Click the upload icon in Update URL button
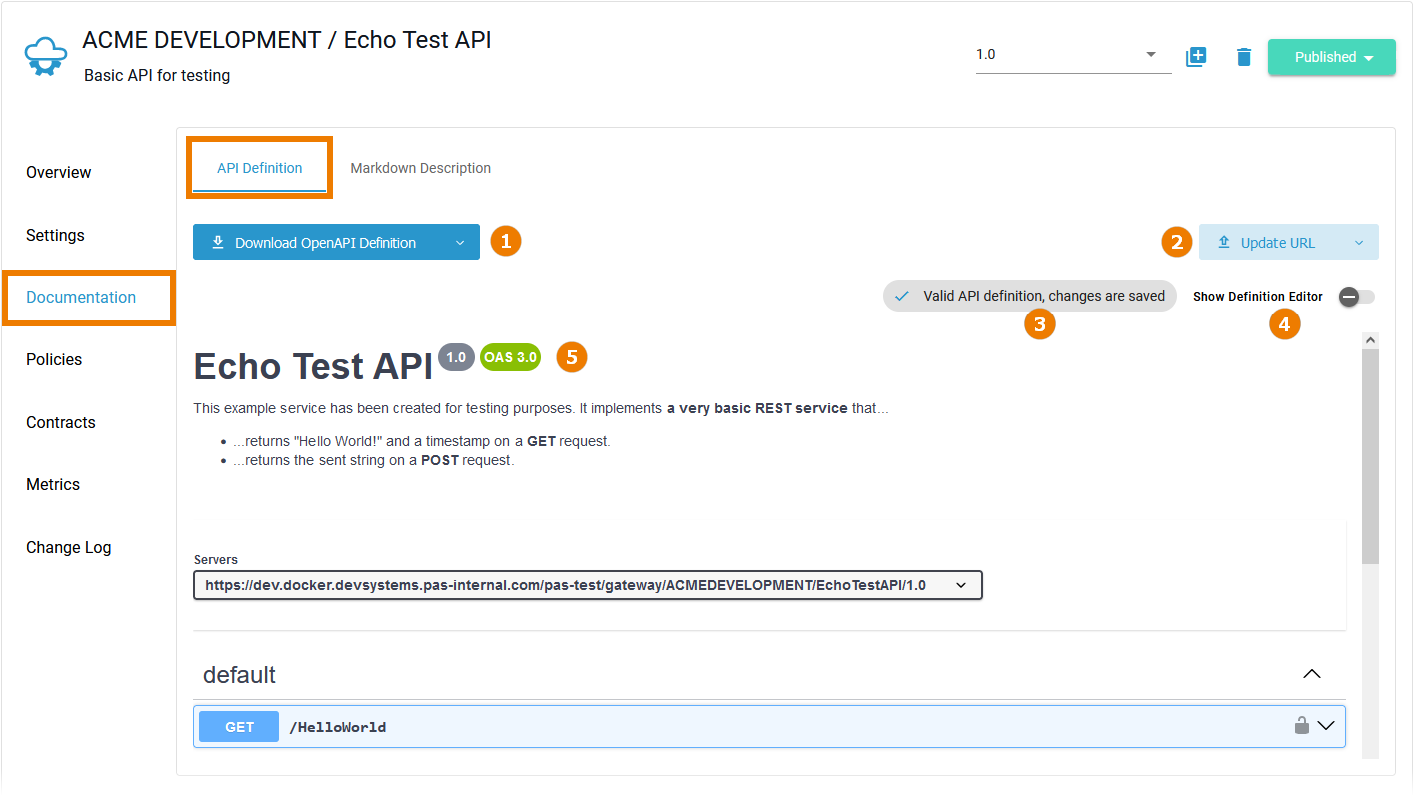The image size is (1415, 796). pos(1224,242)
